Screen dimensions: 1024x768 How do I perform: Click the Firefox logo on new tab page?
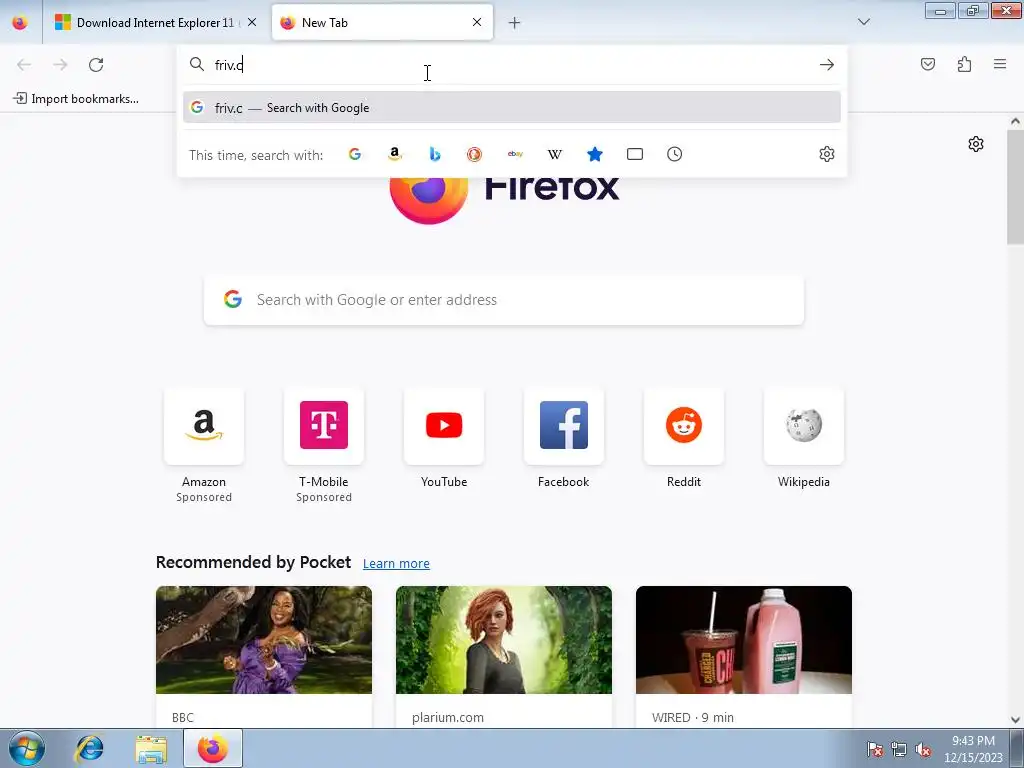coord(428,199)
